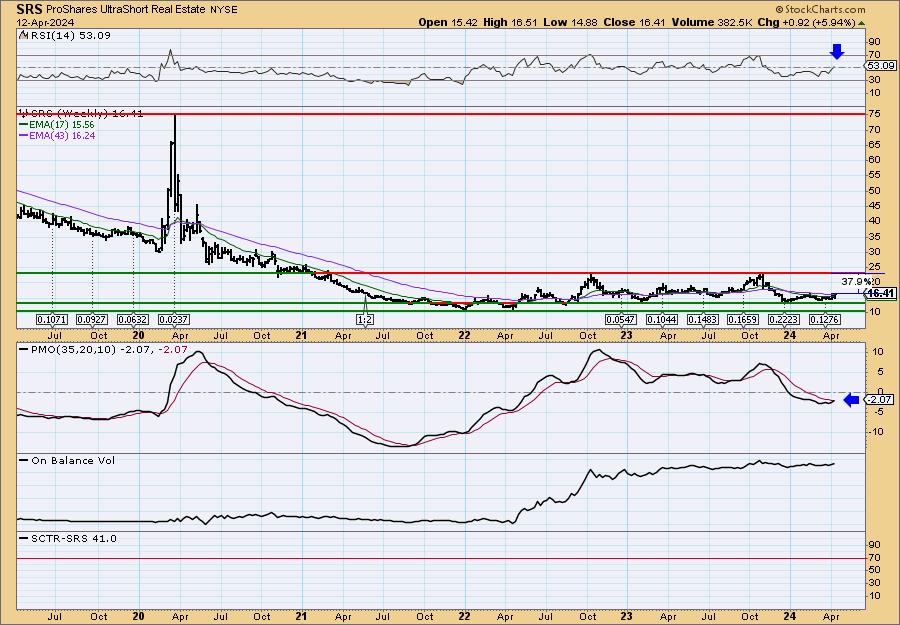This screenshot has width=900, height=625.
Task: Click the Open 15.42 value
Action: 448,22
